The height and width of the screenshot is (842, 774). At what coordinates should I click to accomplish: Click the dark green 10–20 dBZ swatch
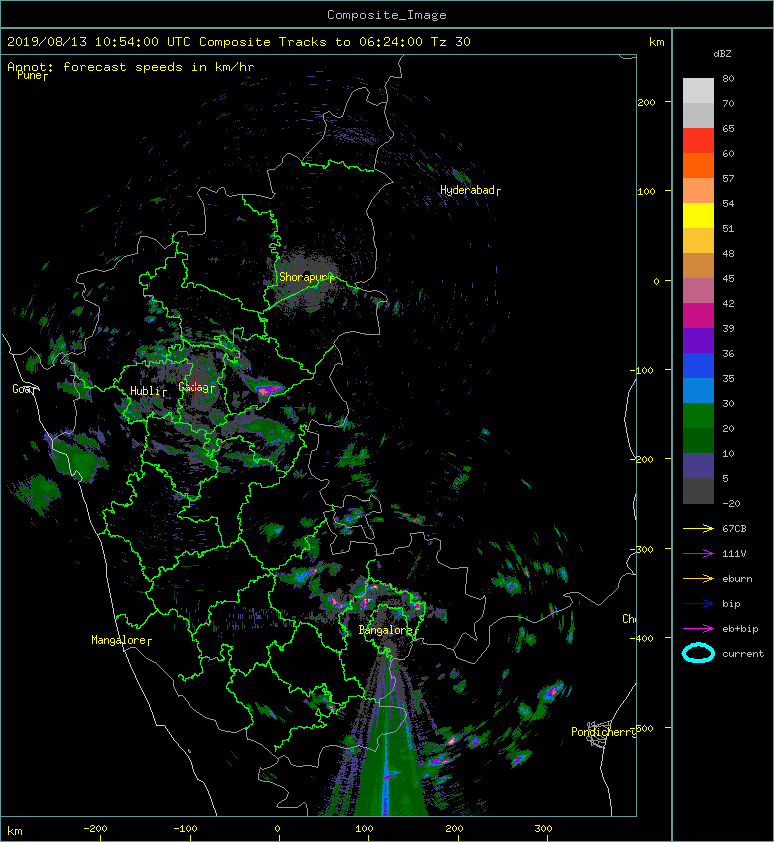coord(698,440)
